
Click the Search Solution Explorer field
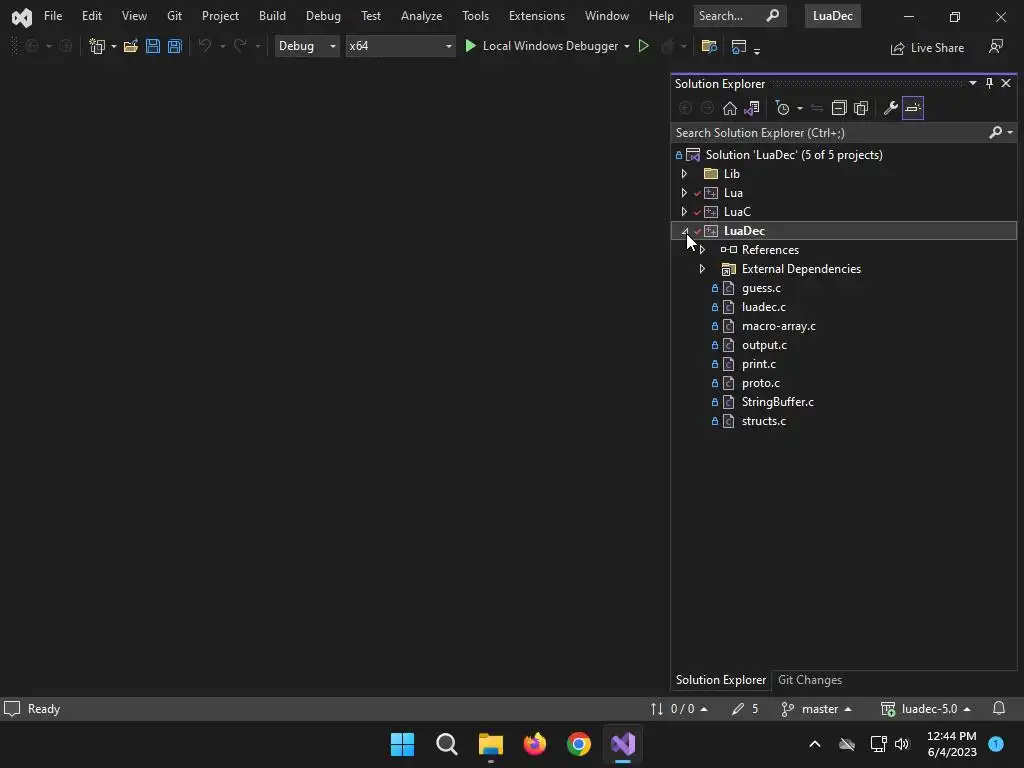click(x=829, y=133)
